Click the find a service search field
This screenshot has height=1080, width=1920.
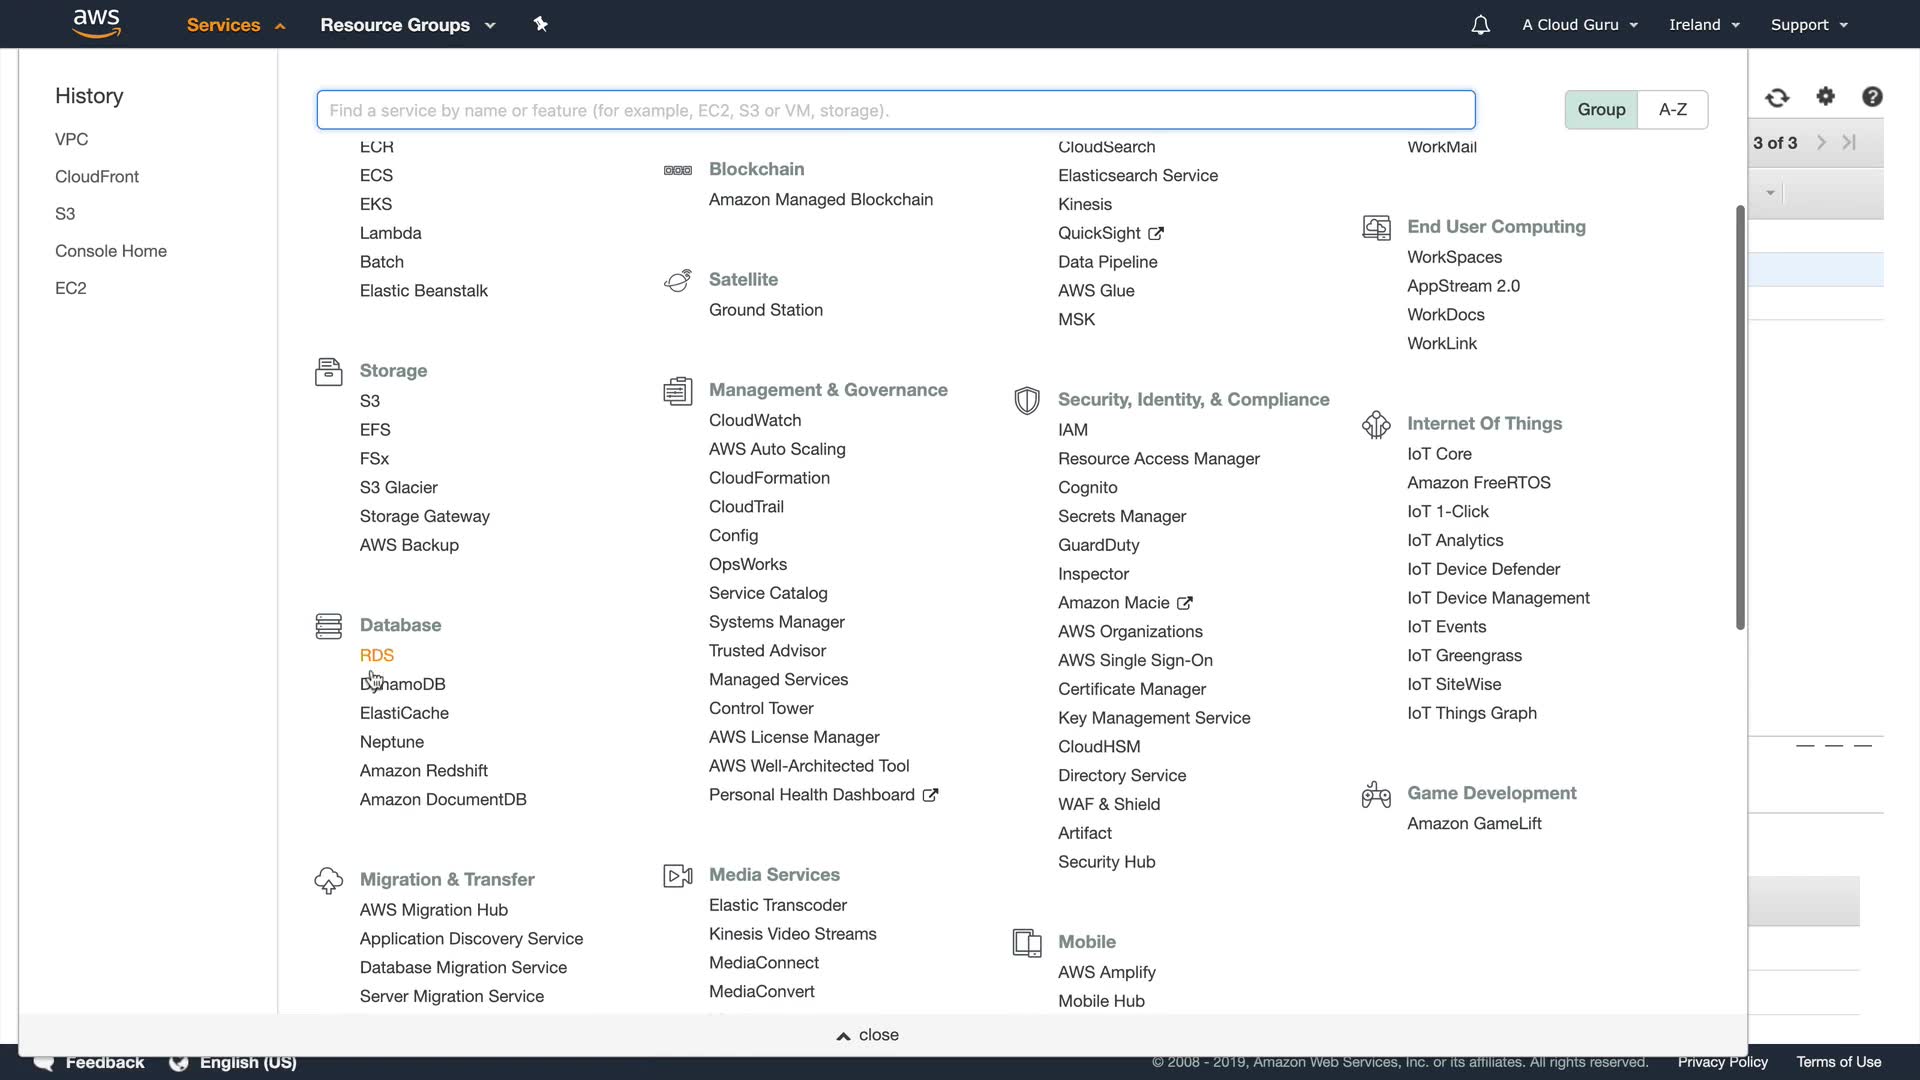tap(895, 110)
